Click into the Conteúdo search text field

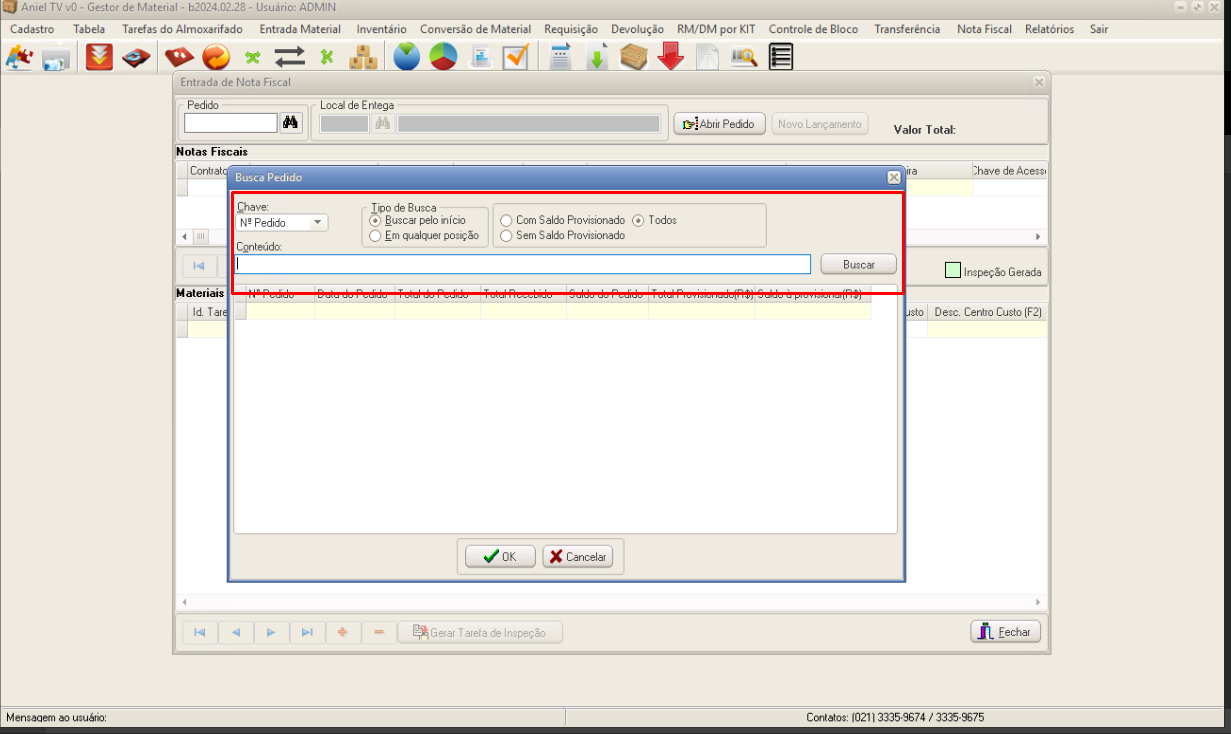[x=522, y=264]
